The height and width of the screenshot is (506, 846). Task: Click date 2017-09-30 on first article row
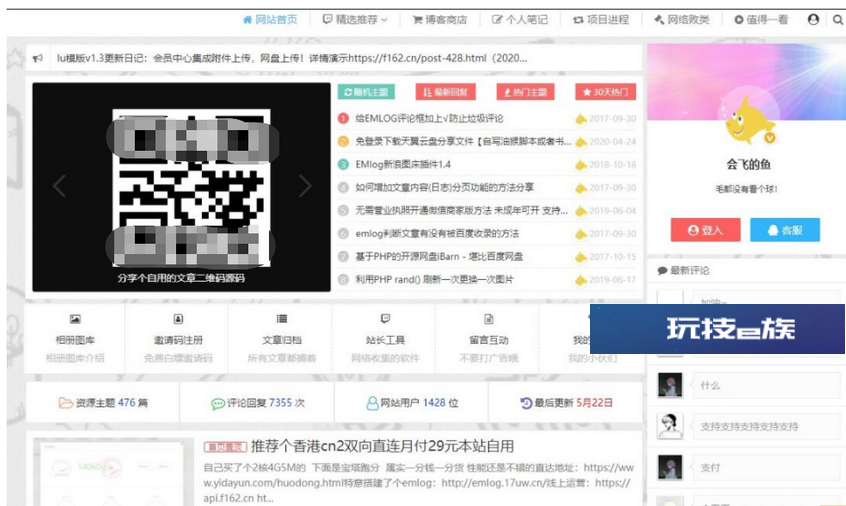click(612, 119)
